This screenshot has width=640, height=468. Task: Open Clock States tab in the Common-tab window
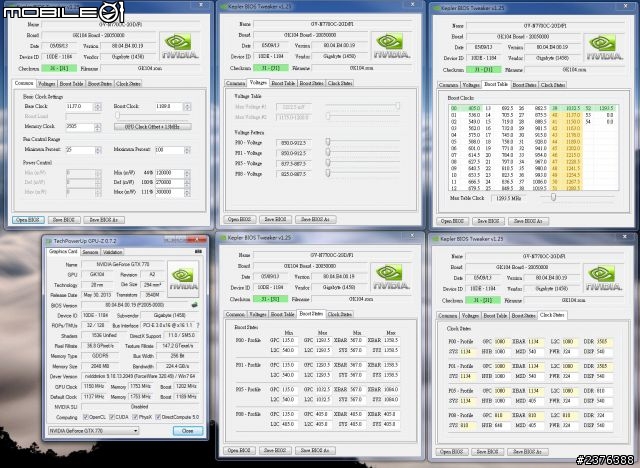click(x=128, y=84)
